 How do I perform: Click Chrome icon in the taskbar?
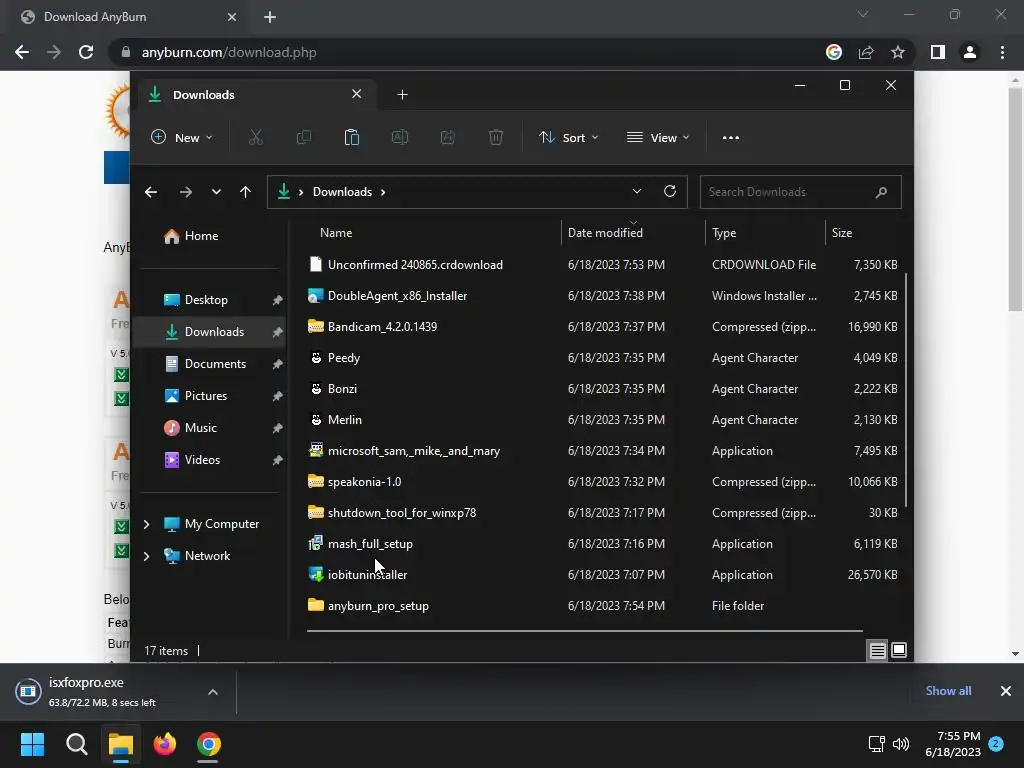(x=208, y=744)
